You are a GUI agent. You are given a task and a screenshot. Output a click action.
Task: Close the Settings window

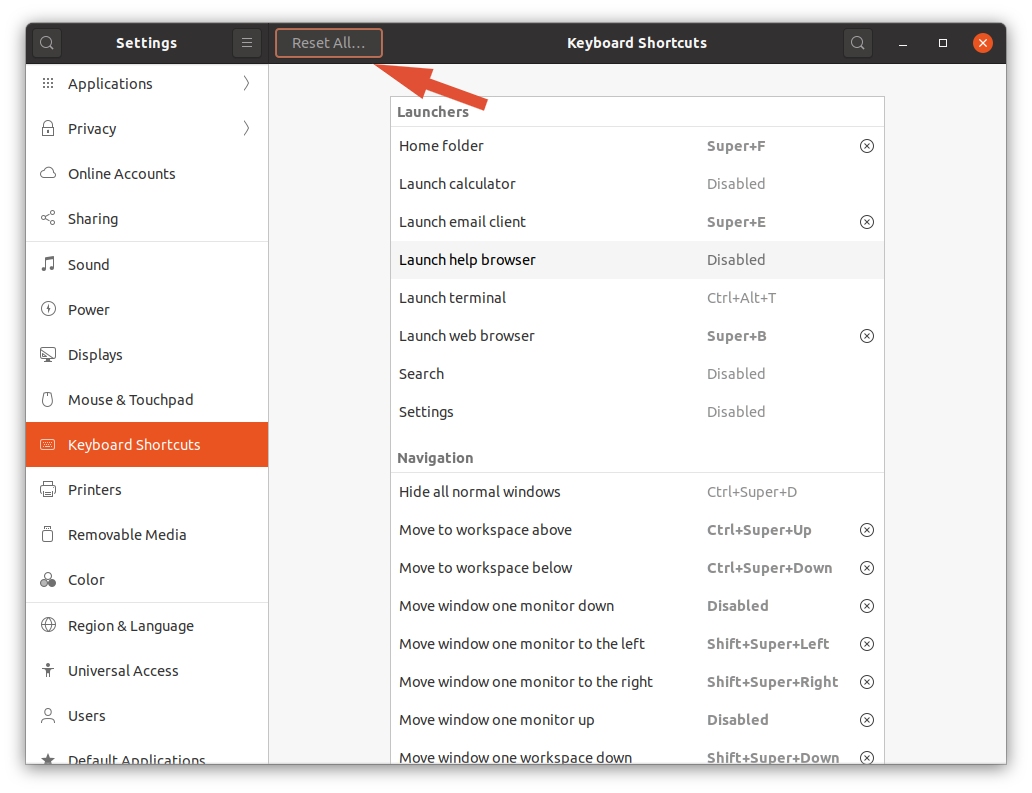[x=983, y=43]
